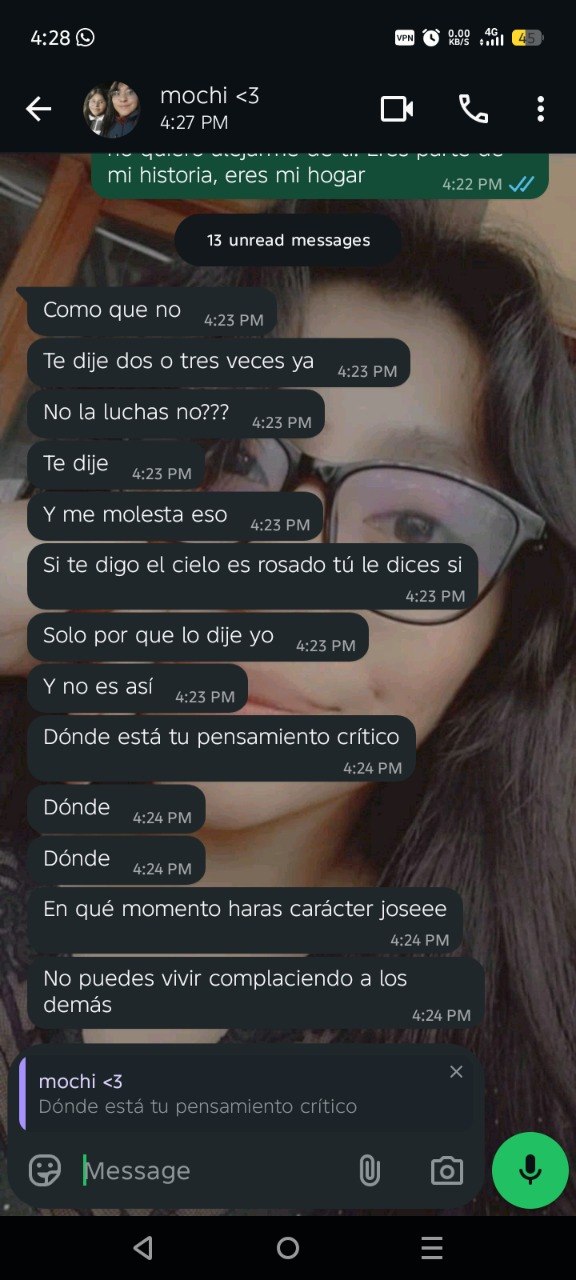The width and height of the screenshot is (576, 1280).
Task: Start a video call with mochi
Action: [397, 109]
